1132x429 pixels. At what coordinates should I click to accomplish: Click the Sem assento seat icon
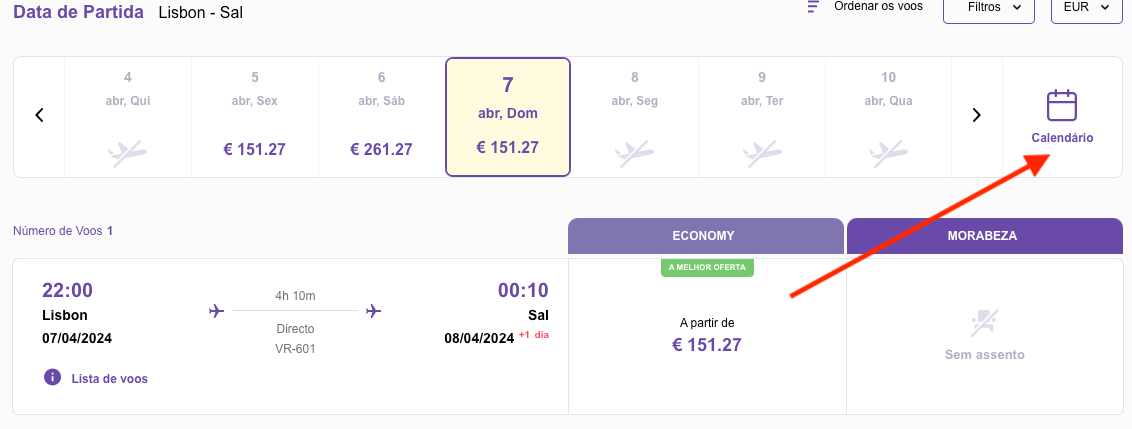pyautogui.click(x=984, y=324)
